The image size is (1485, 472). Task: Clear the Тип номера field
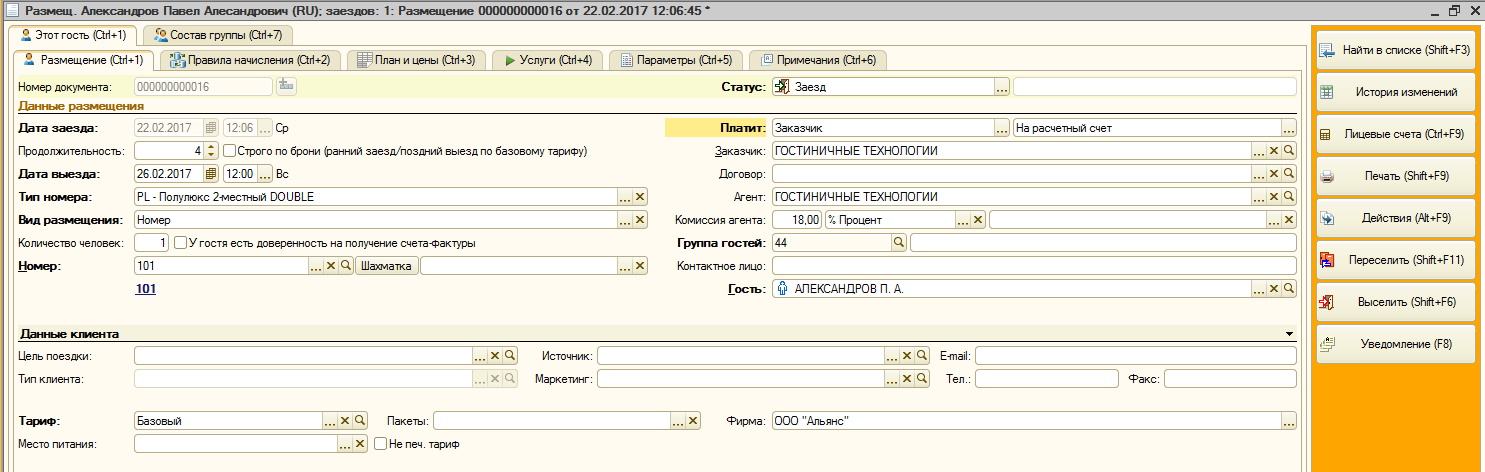coord(640,197)
